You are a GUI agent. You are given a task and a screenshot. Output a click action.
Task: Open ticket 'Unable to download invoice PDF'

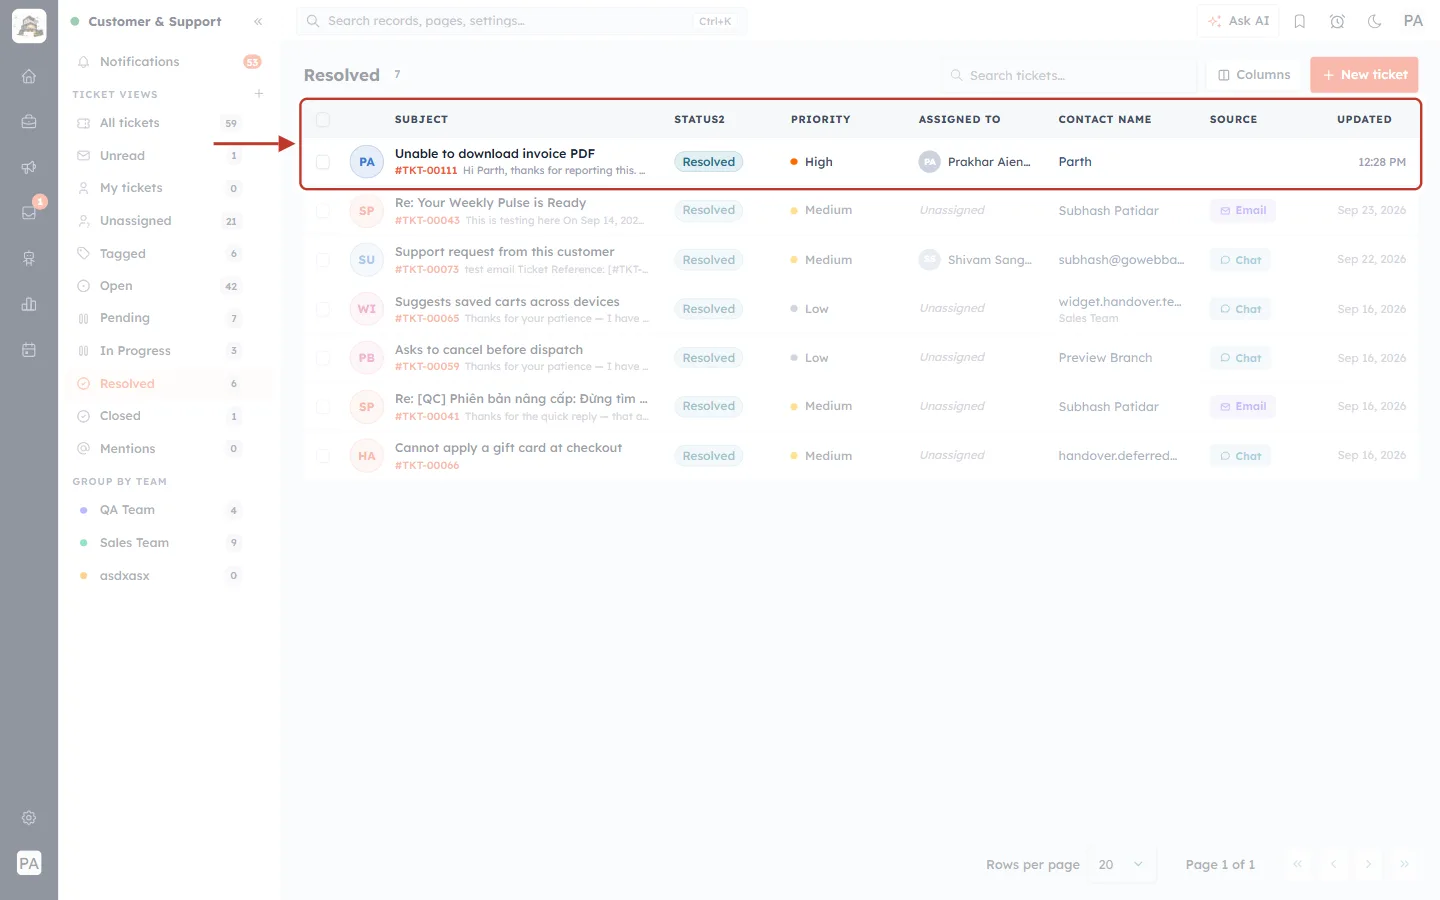[495, 154]
